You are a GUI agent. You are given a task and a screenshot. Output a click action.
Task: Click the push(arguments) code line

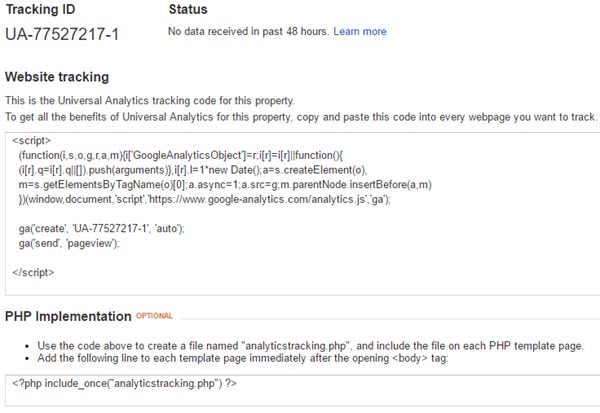(x=193, y=170)
